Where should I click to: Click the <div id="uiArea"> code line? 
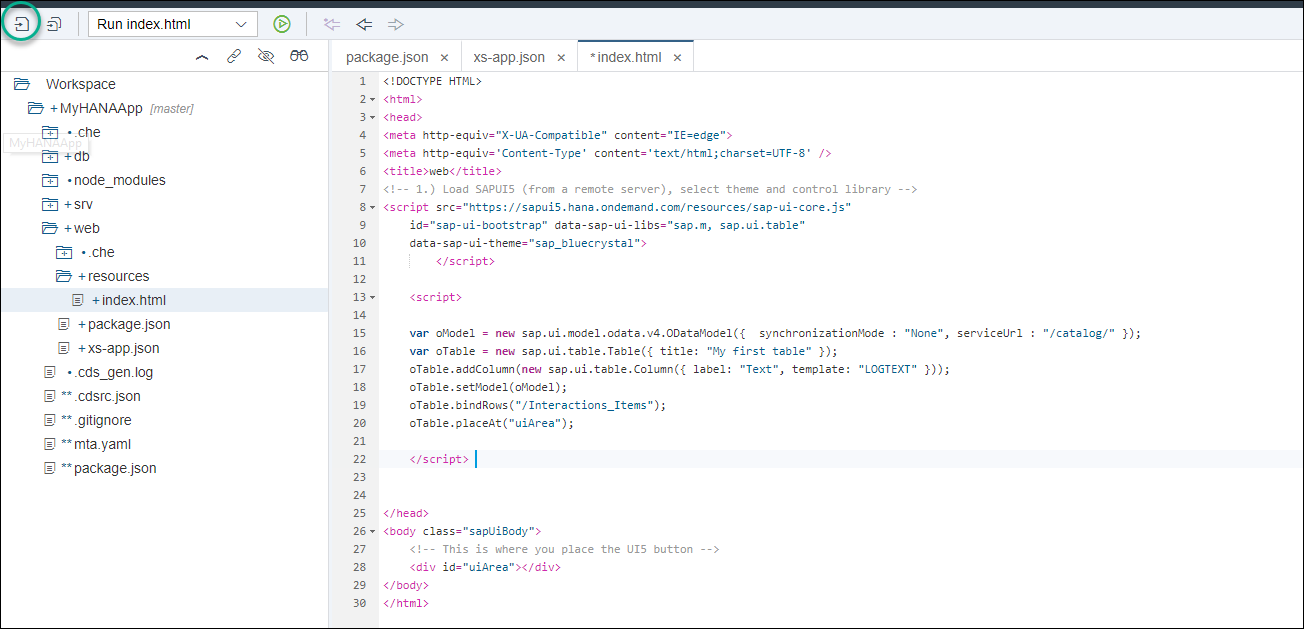485,567
